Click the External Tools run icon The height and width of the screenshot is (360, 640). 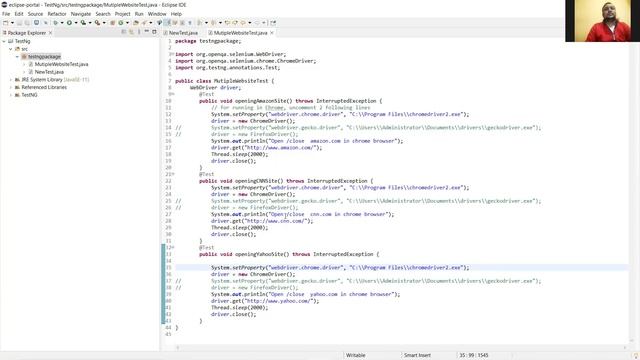[x=98, y=23]
